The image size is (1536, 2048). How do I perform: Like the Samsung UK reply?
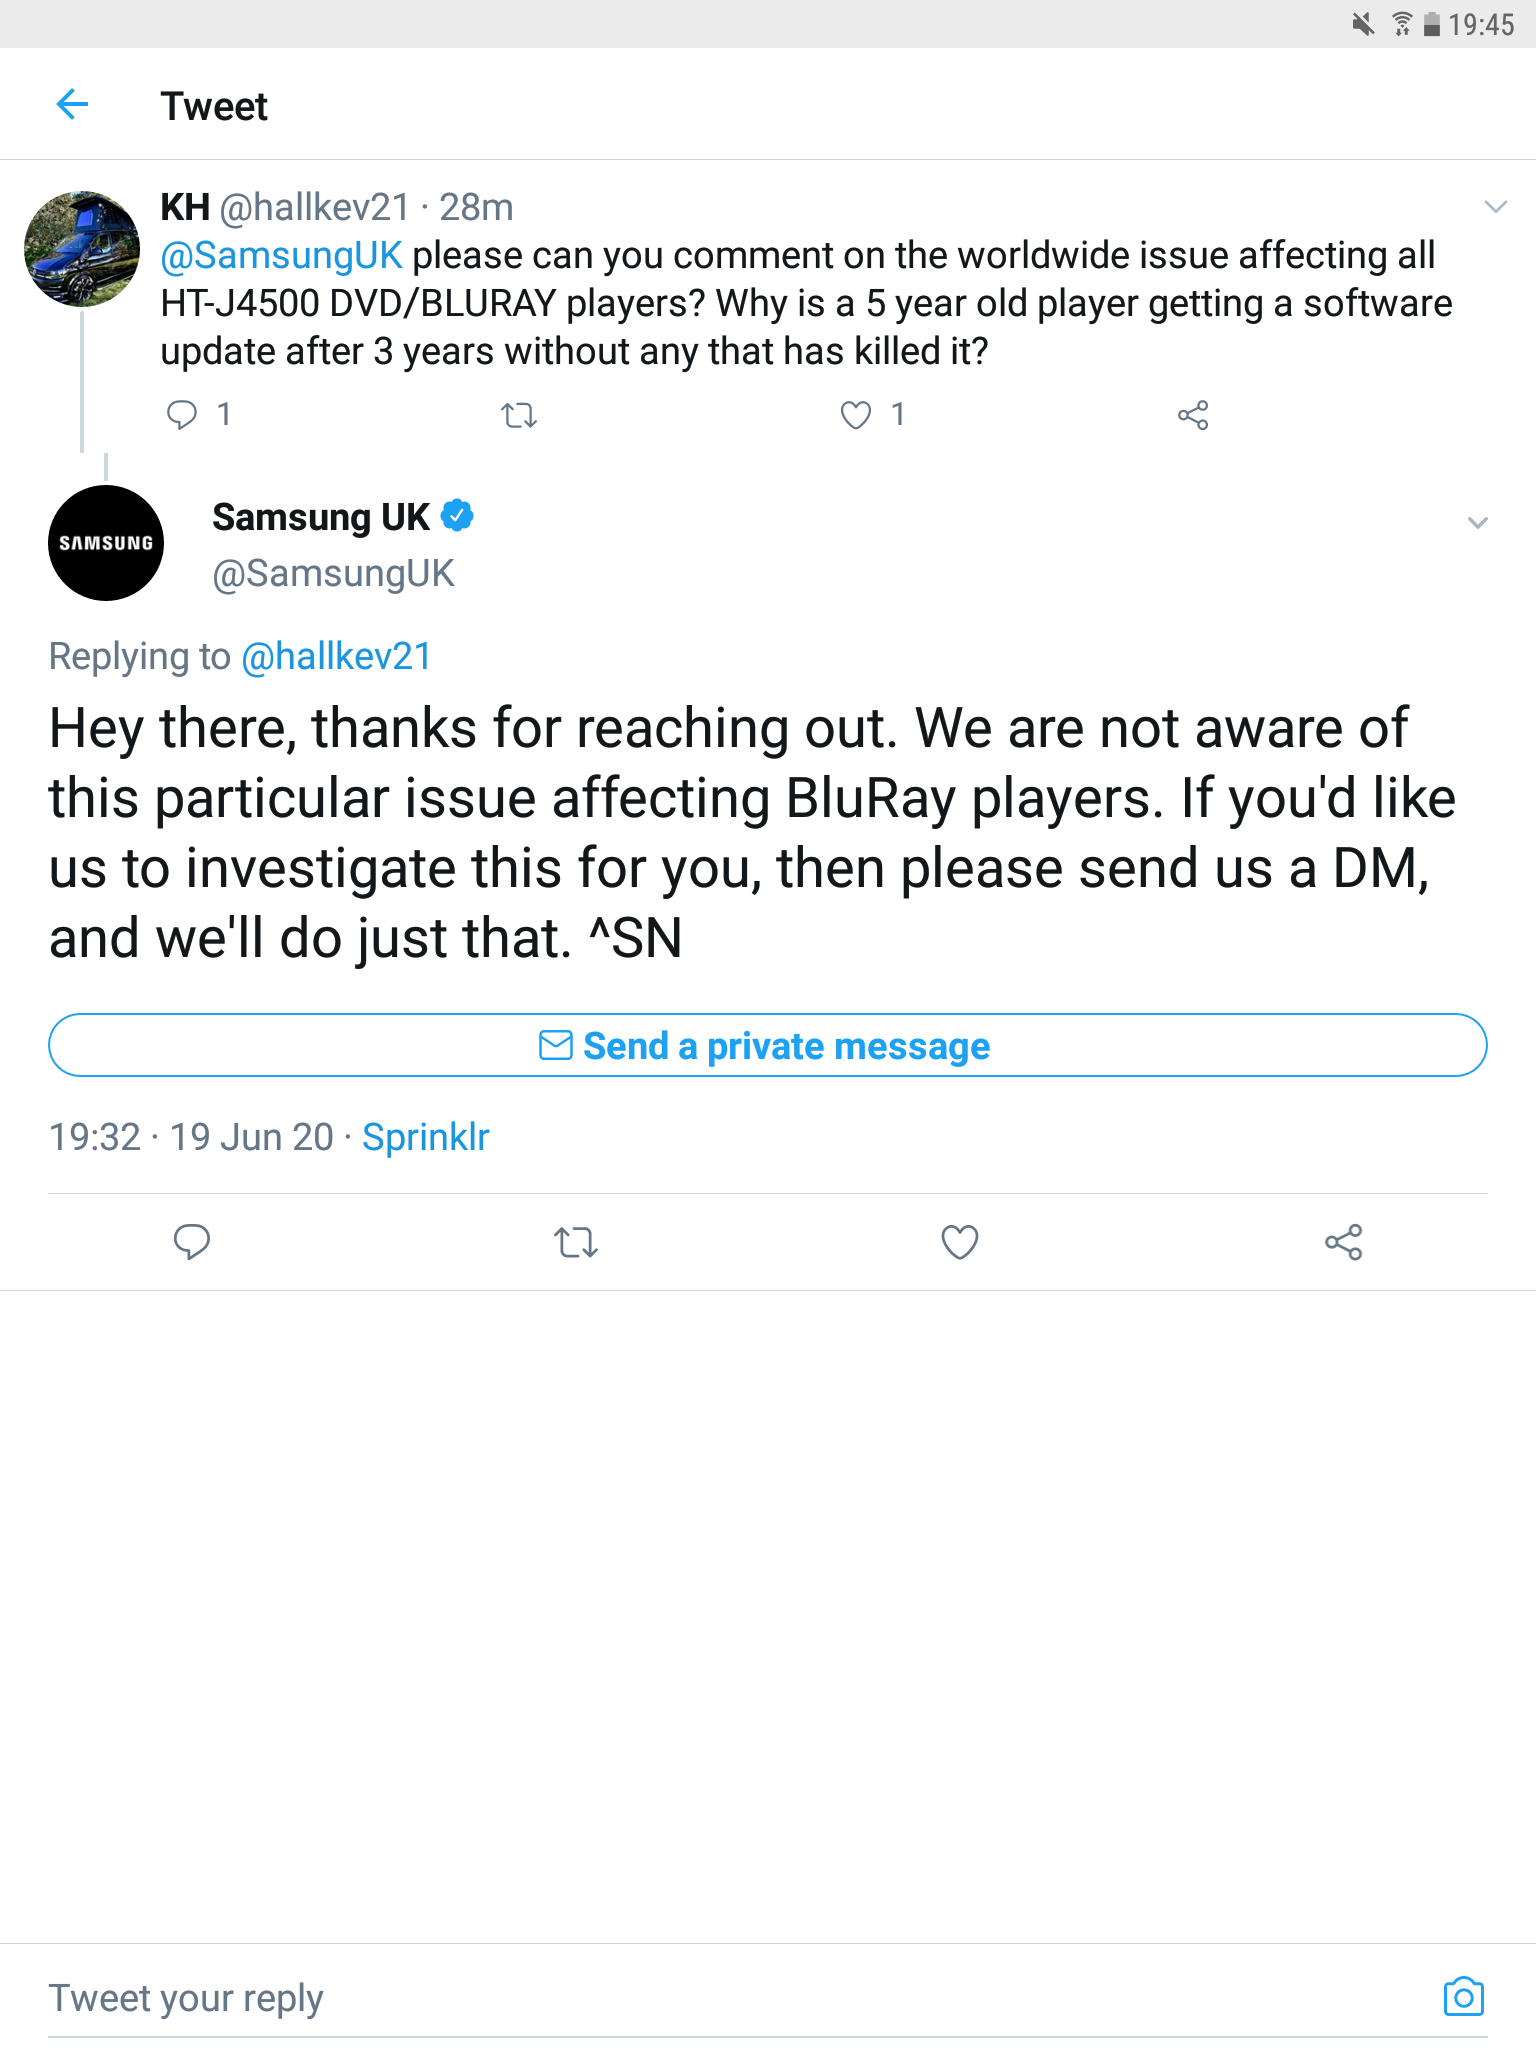click(960, 1242)
